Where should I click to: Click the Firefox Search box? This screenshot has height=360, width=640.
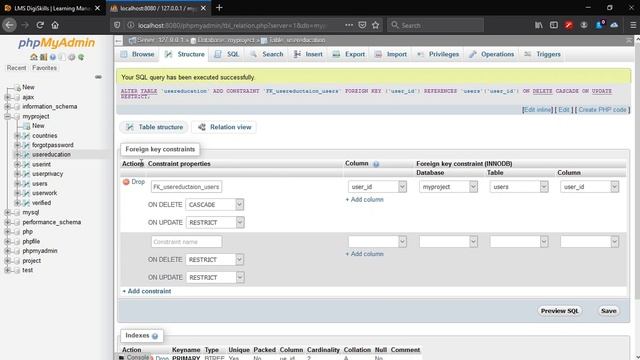(436, 25)
